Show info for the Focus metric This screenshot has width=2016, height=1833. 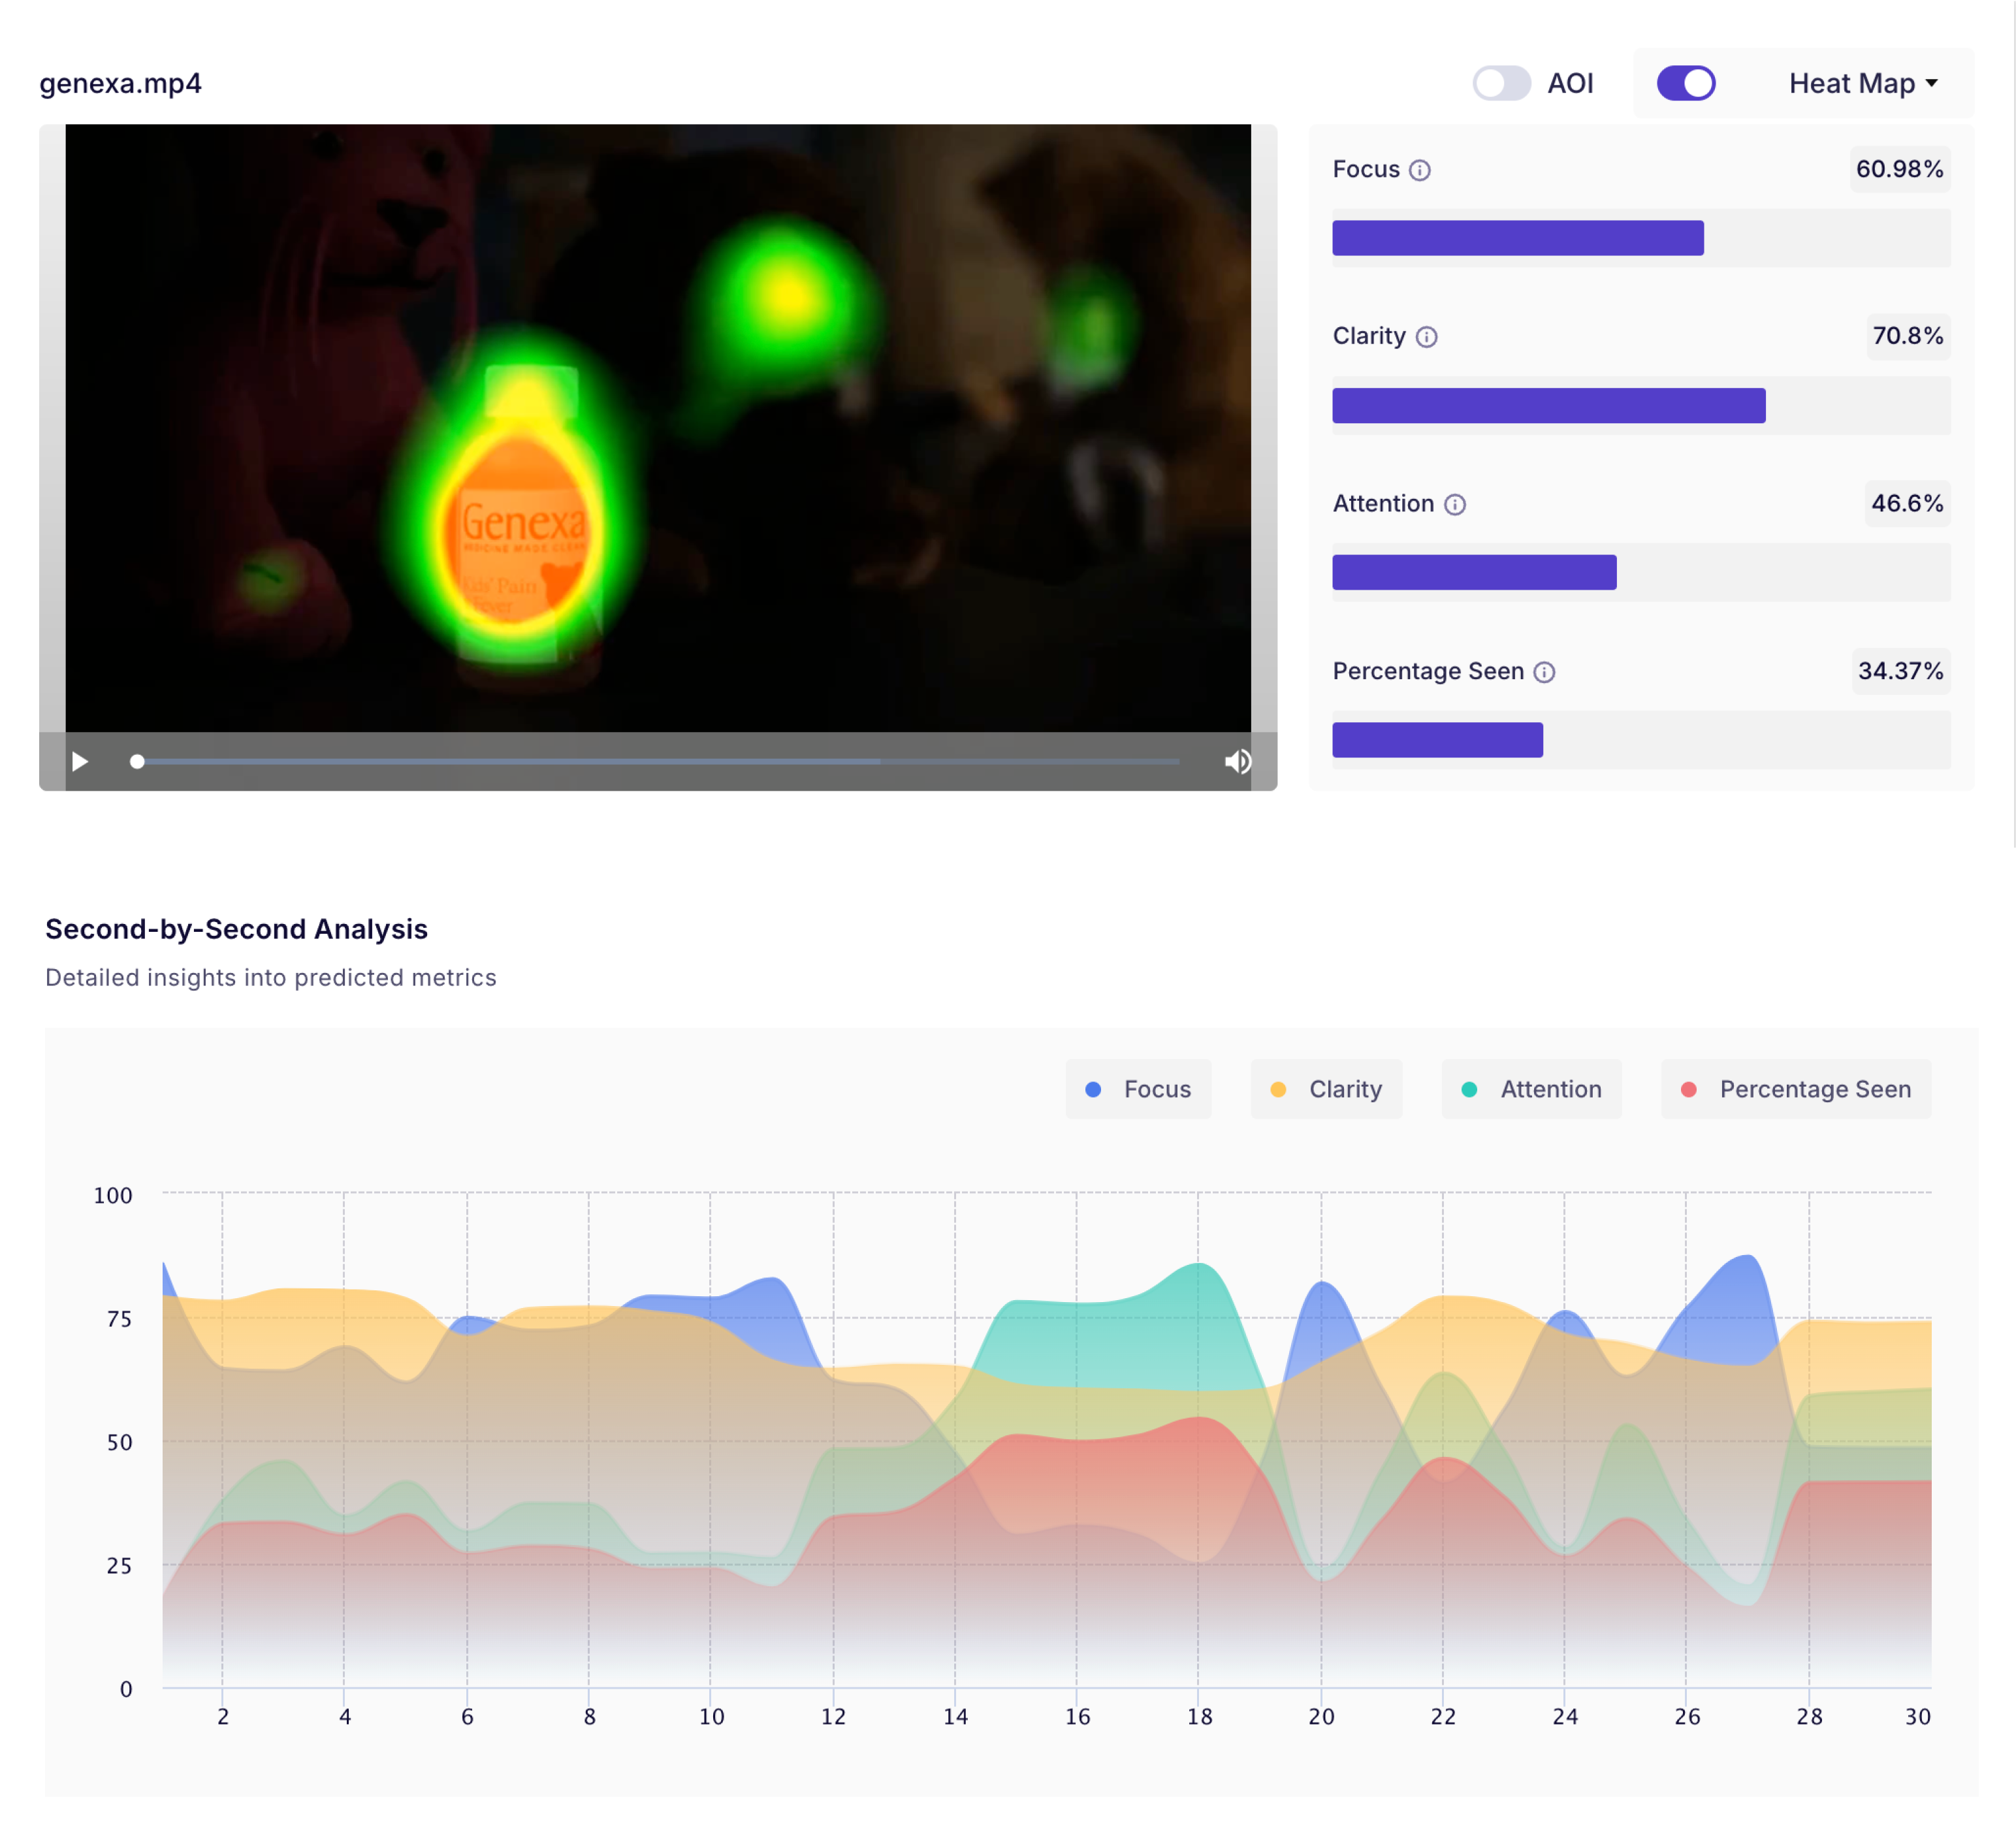tap(1420, 170)
